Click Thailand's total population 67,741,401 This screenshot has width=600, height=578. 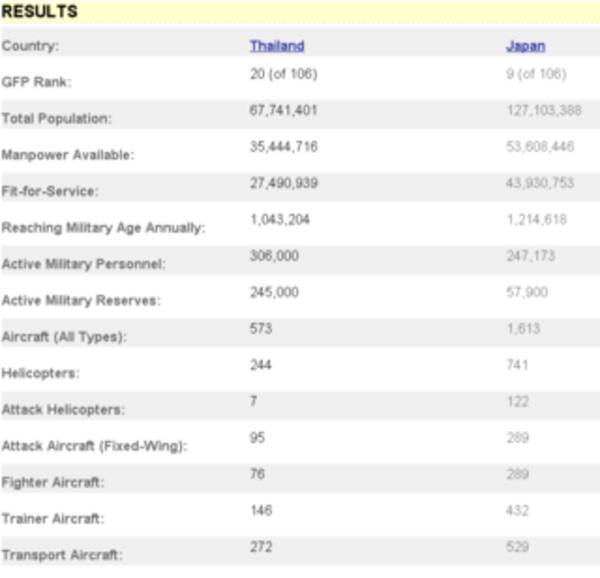pyautogui.click(x=283, y=110)
